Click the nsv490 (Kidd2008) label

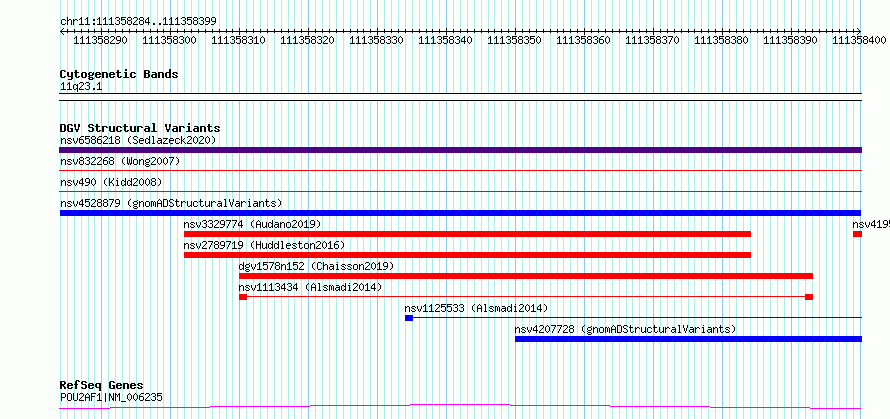(111, 182)
